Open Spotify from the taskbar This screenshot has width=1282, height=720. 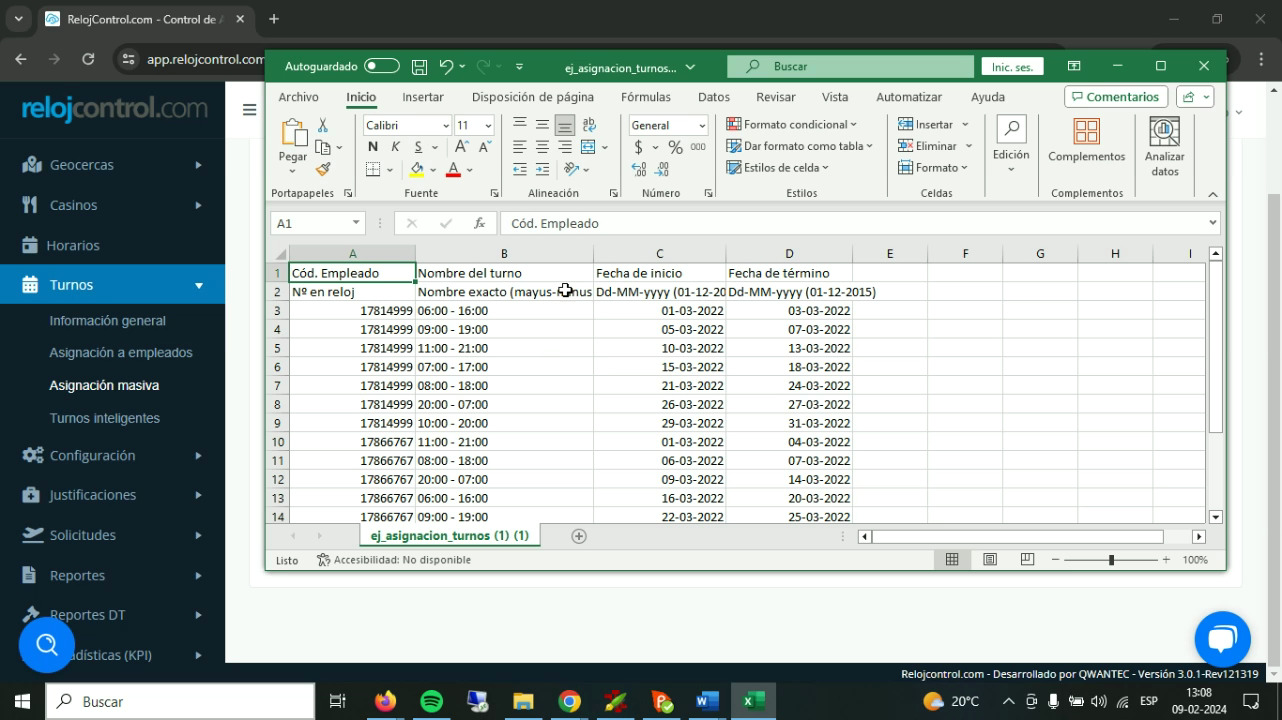click(431, 701)
